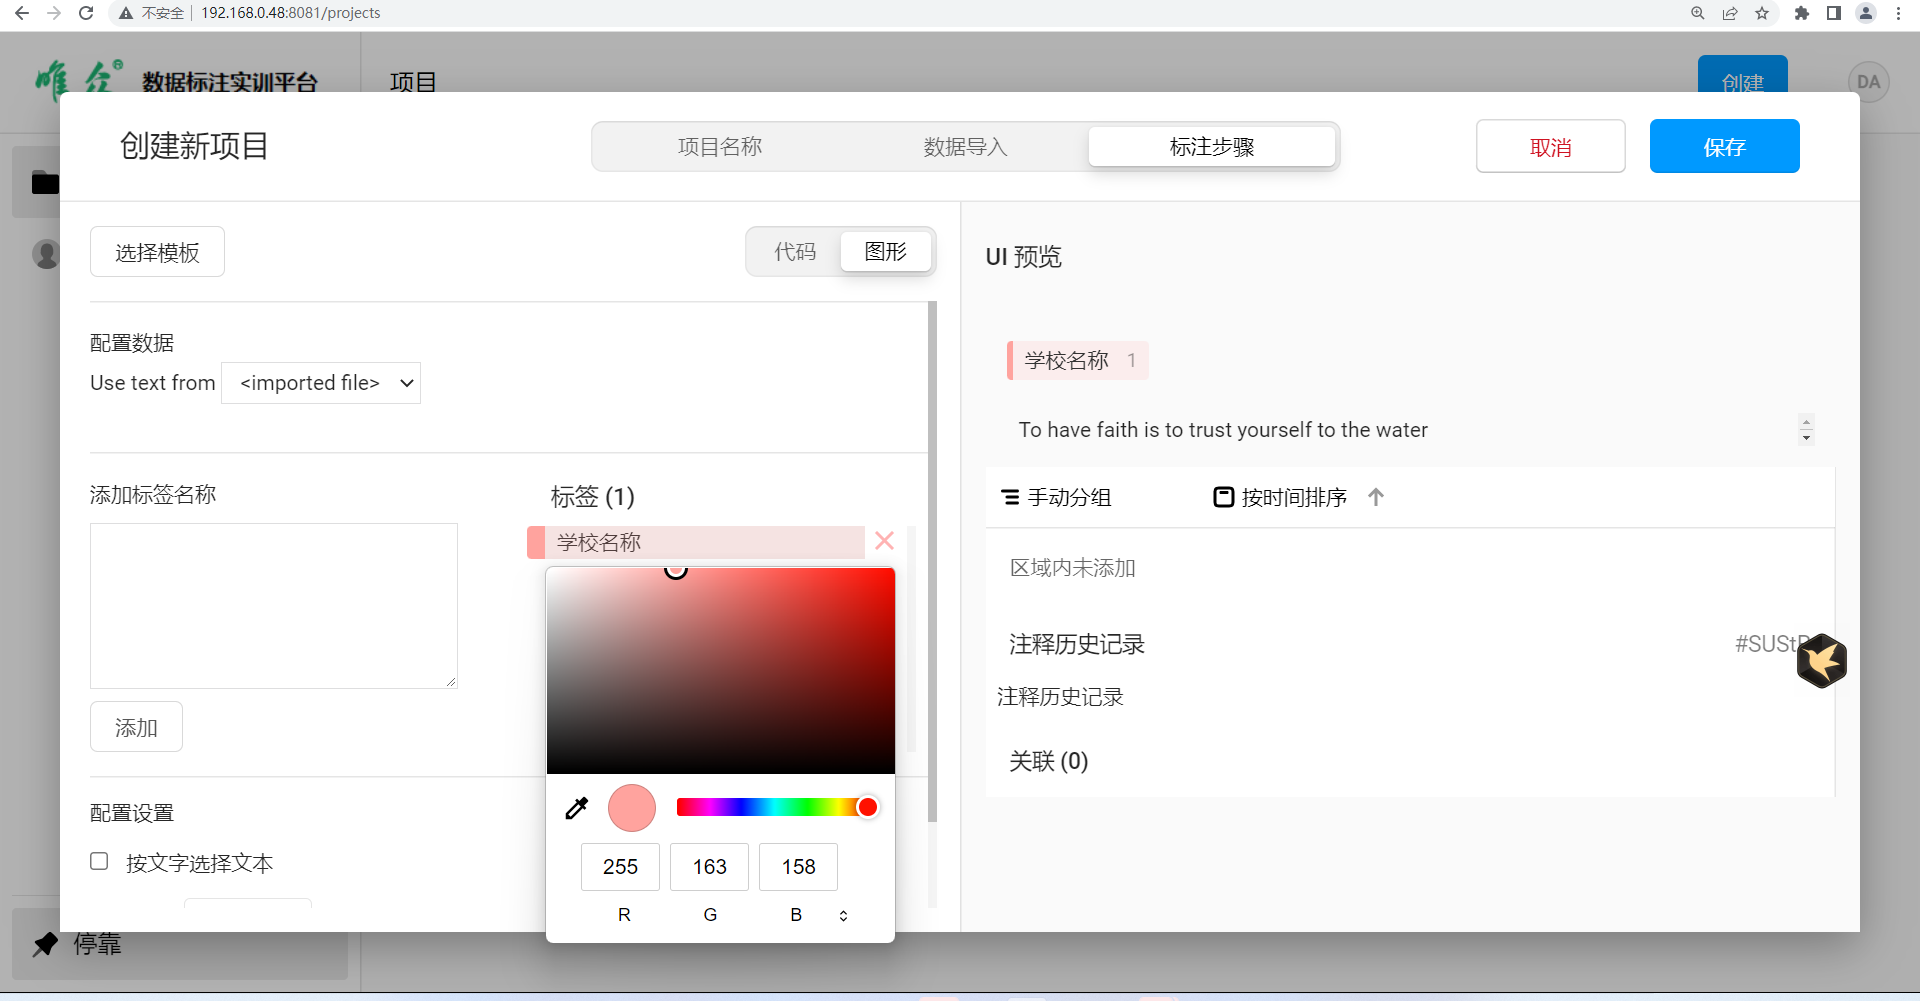The width and height of the screenshot is (1920, 1001).
Task: Click the 手动分组 list icon
Action: point(1010,497)
